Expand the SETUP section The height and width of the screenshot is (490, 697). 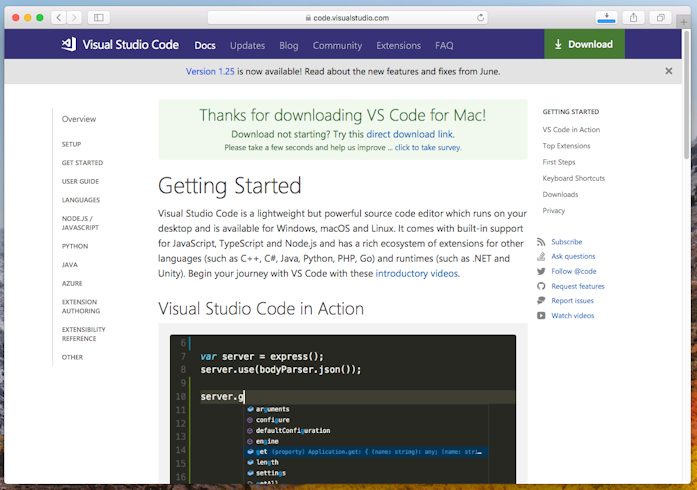pos(71,144)
